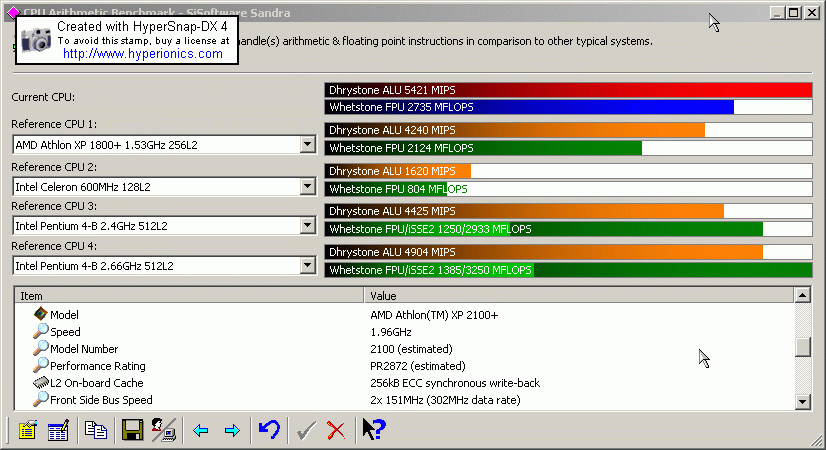The image size is (826, 450).
Task: Click the magnifier icon beside Model Number
Action: (41, 348)
